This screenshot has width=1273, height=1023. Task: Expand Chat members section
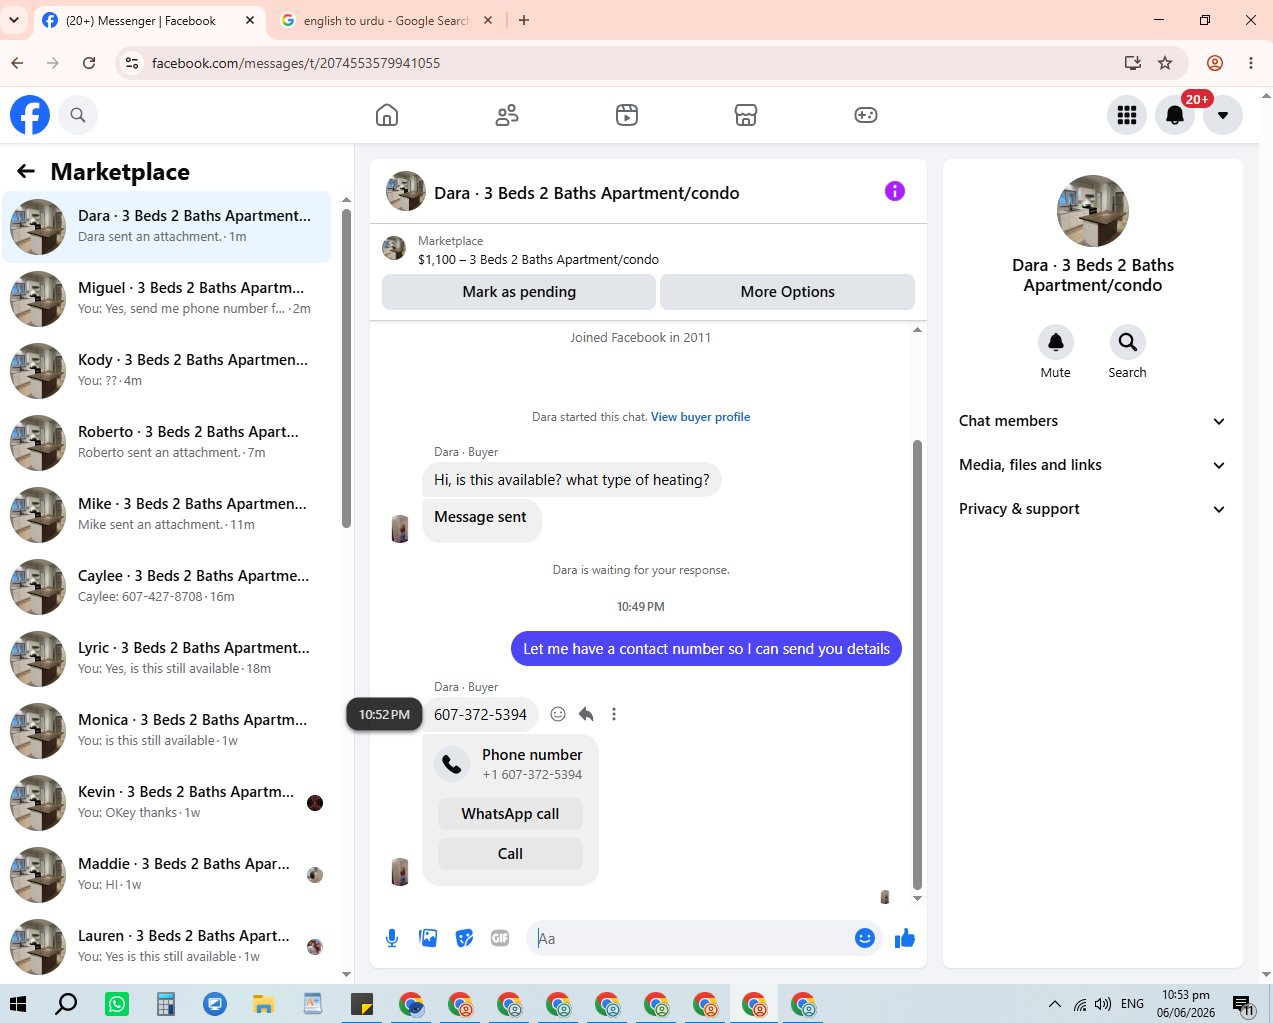(x=1092, y=421)
